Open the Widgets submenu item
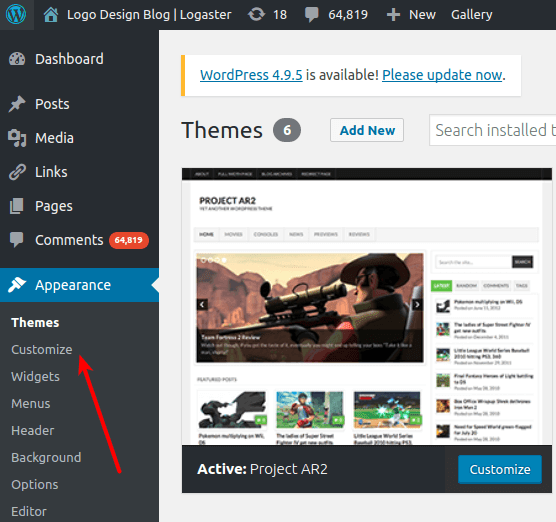 pos(35,377)
